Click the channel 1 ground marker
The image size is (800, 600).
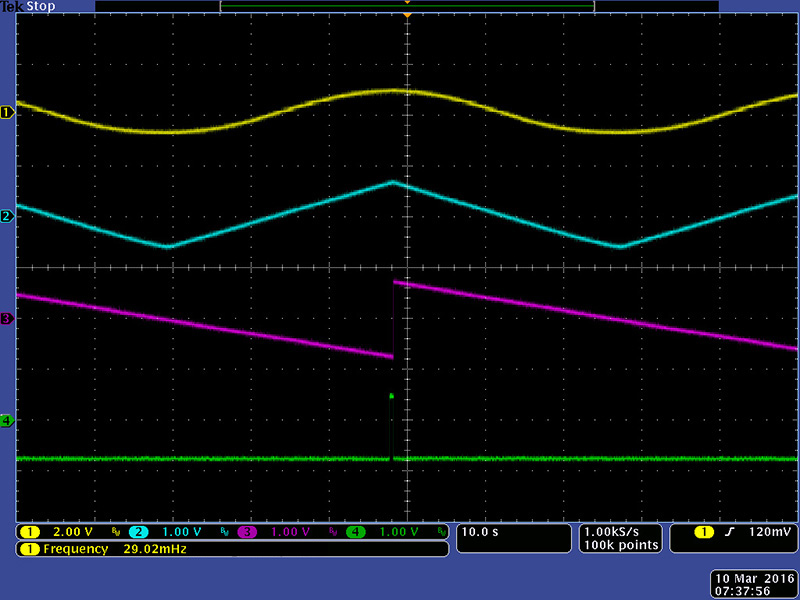point(7,112)
